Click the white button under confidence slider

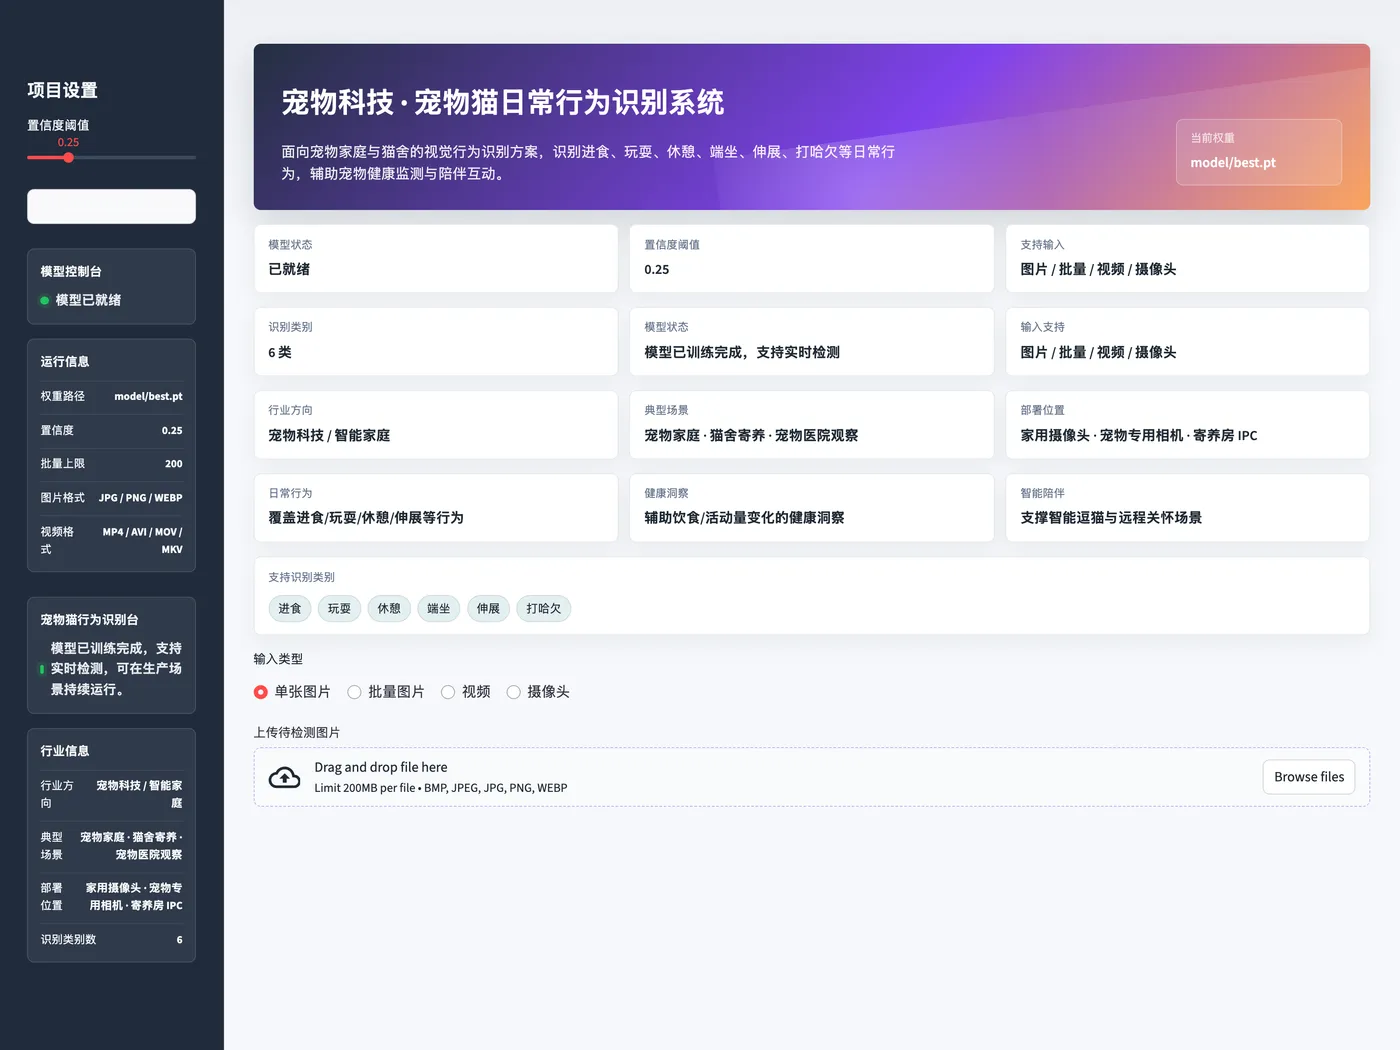tap(111, 207)
